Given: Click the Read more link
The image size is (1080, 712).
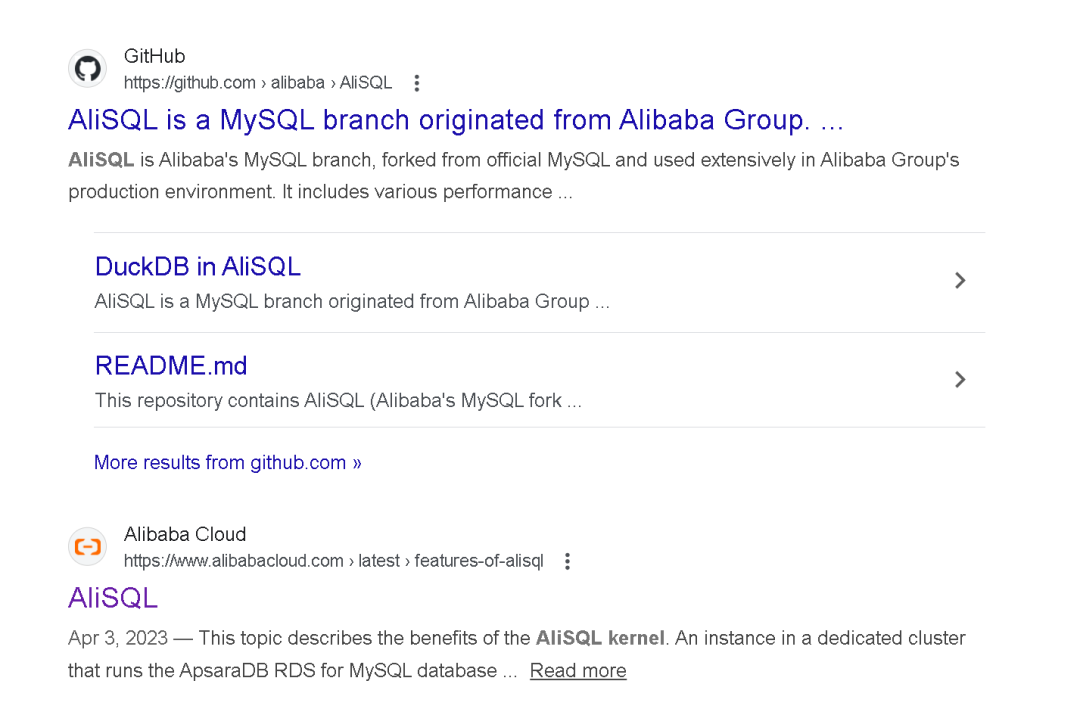Looking at the screenshot, I should pos(578,671).
